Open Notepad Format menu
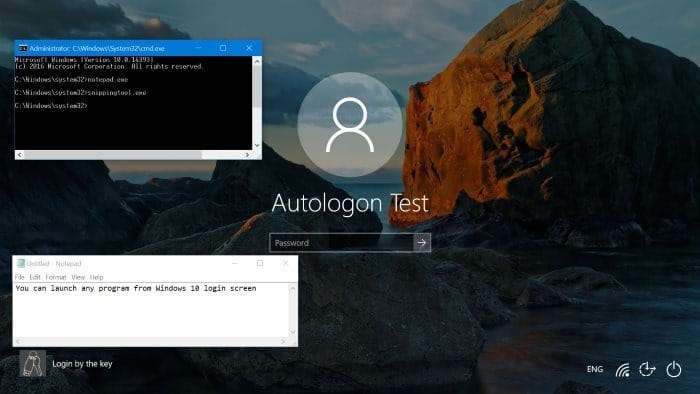This screenshot has height=394, width=700. pyautogui.click(x=56, y=277)
